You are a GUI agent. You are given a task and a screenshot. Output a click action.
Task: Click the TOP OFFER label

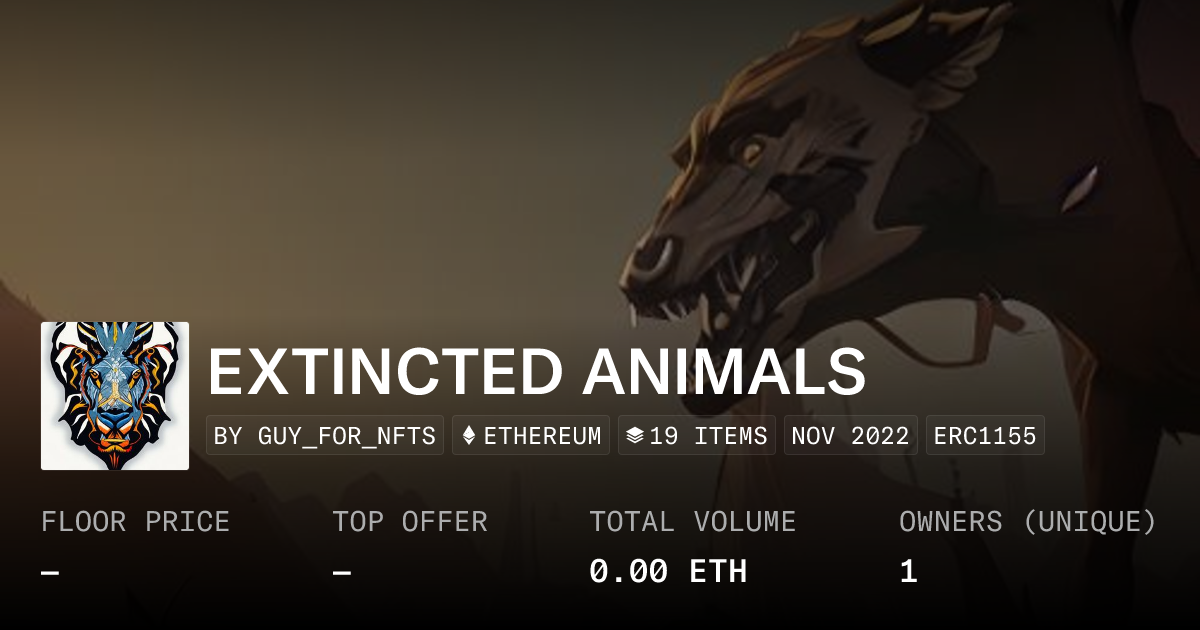coord(410,522)
